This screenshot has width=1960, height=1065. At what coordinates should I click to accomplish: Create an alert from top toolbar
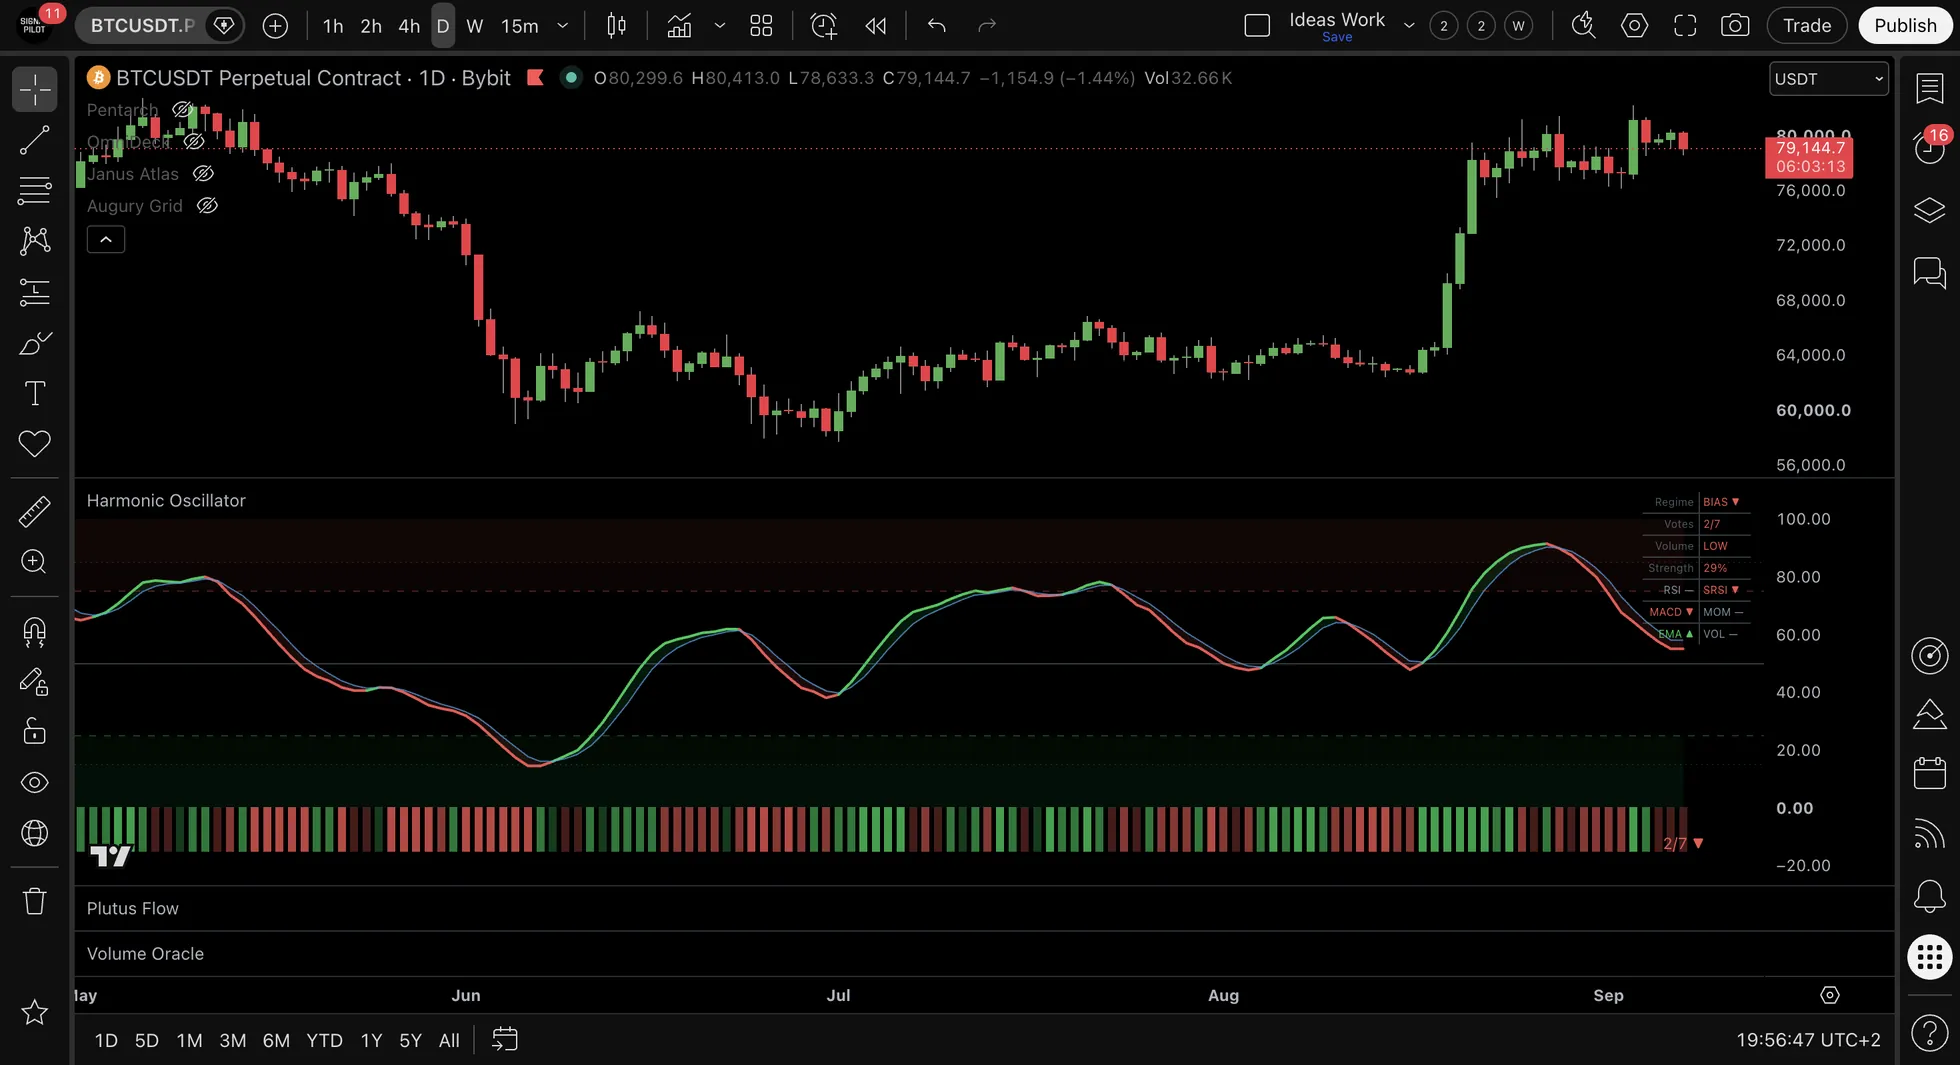click(823, 26)
